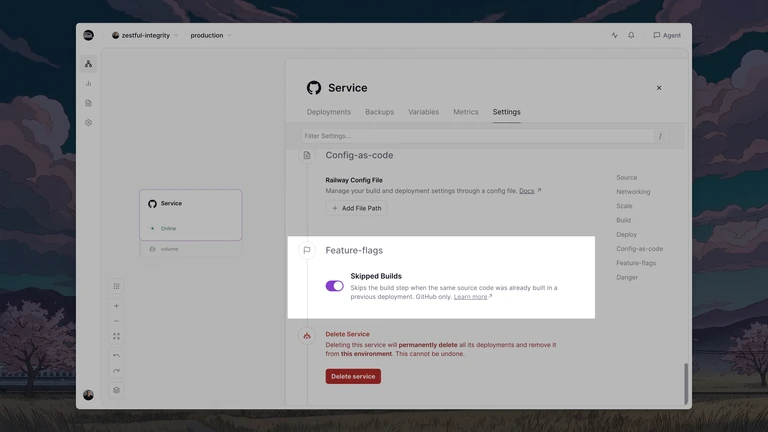This screenshot has width=768, height=432.
Task: Select the Service card on canvas
Action: click(x=191, y=215)
